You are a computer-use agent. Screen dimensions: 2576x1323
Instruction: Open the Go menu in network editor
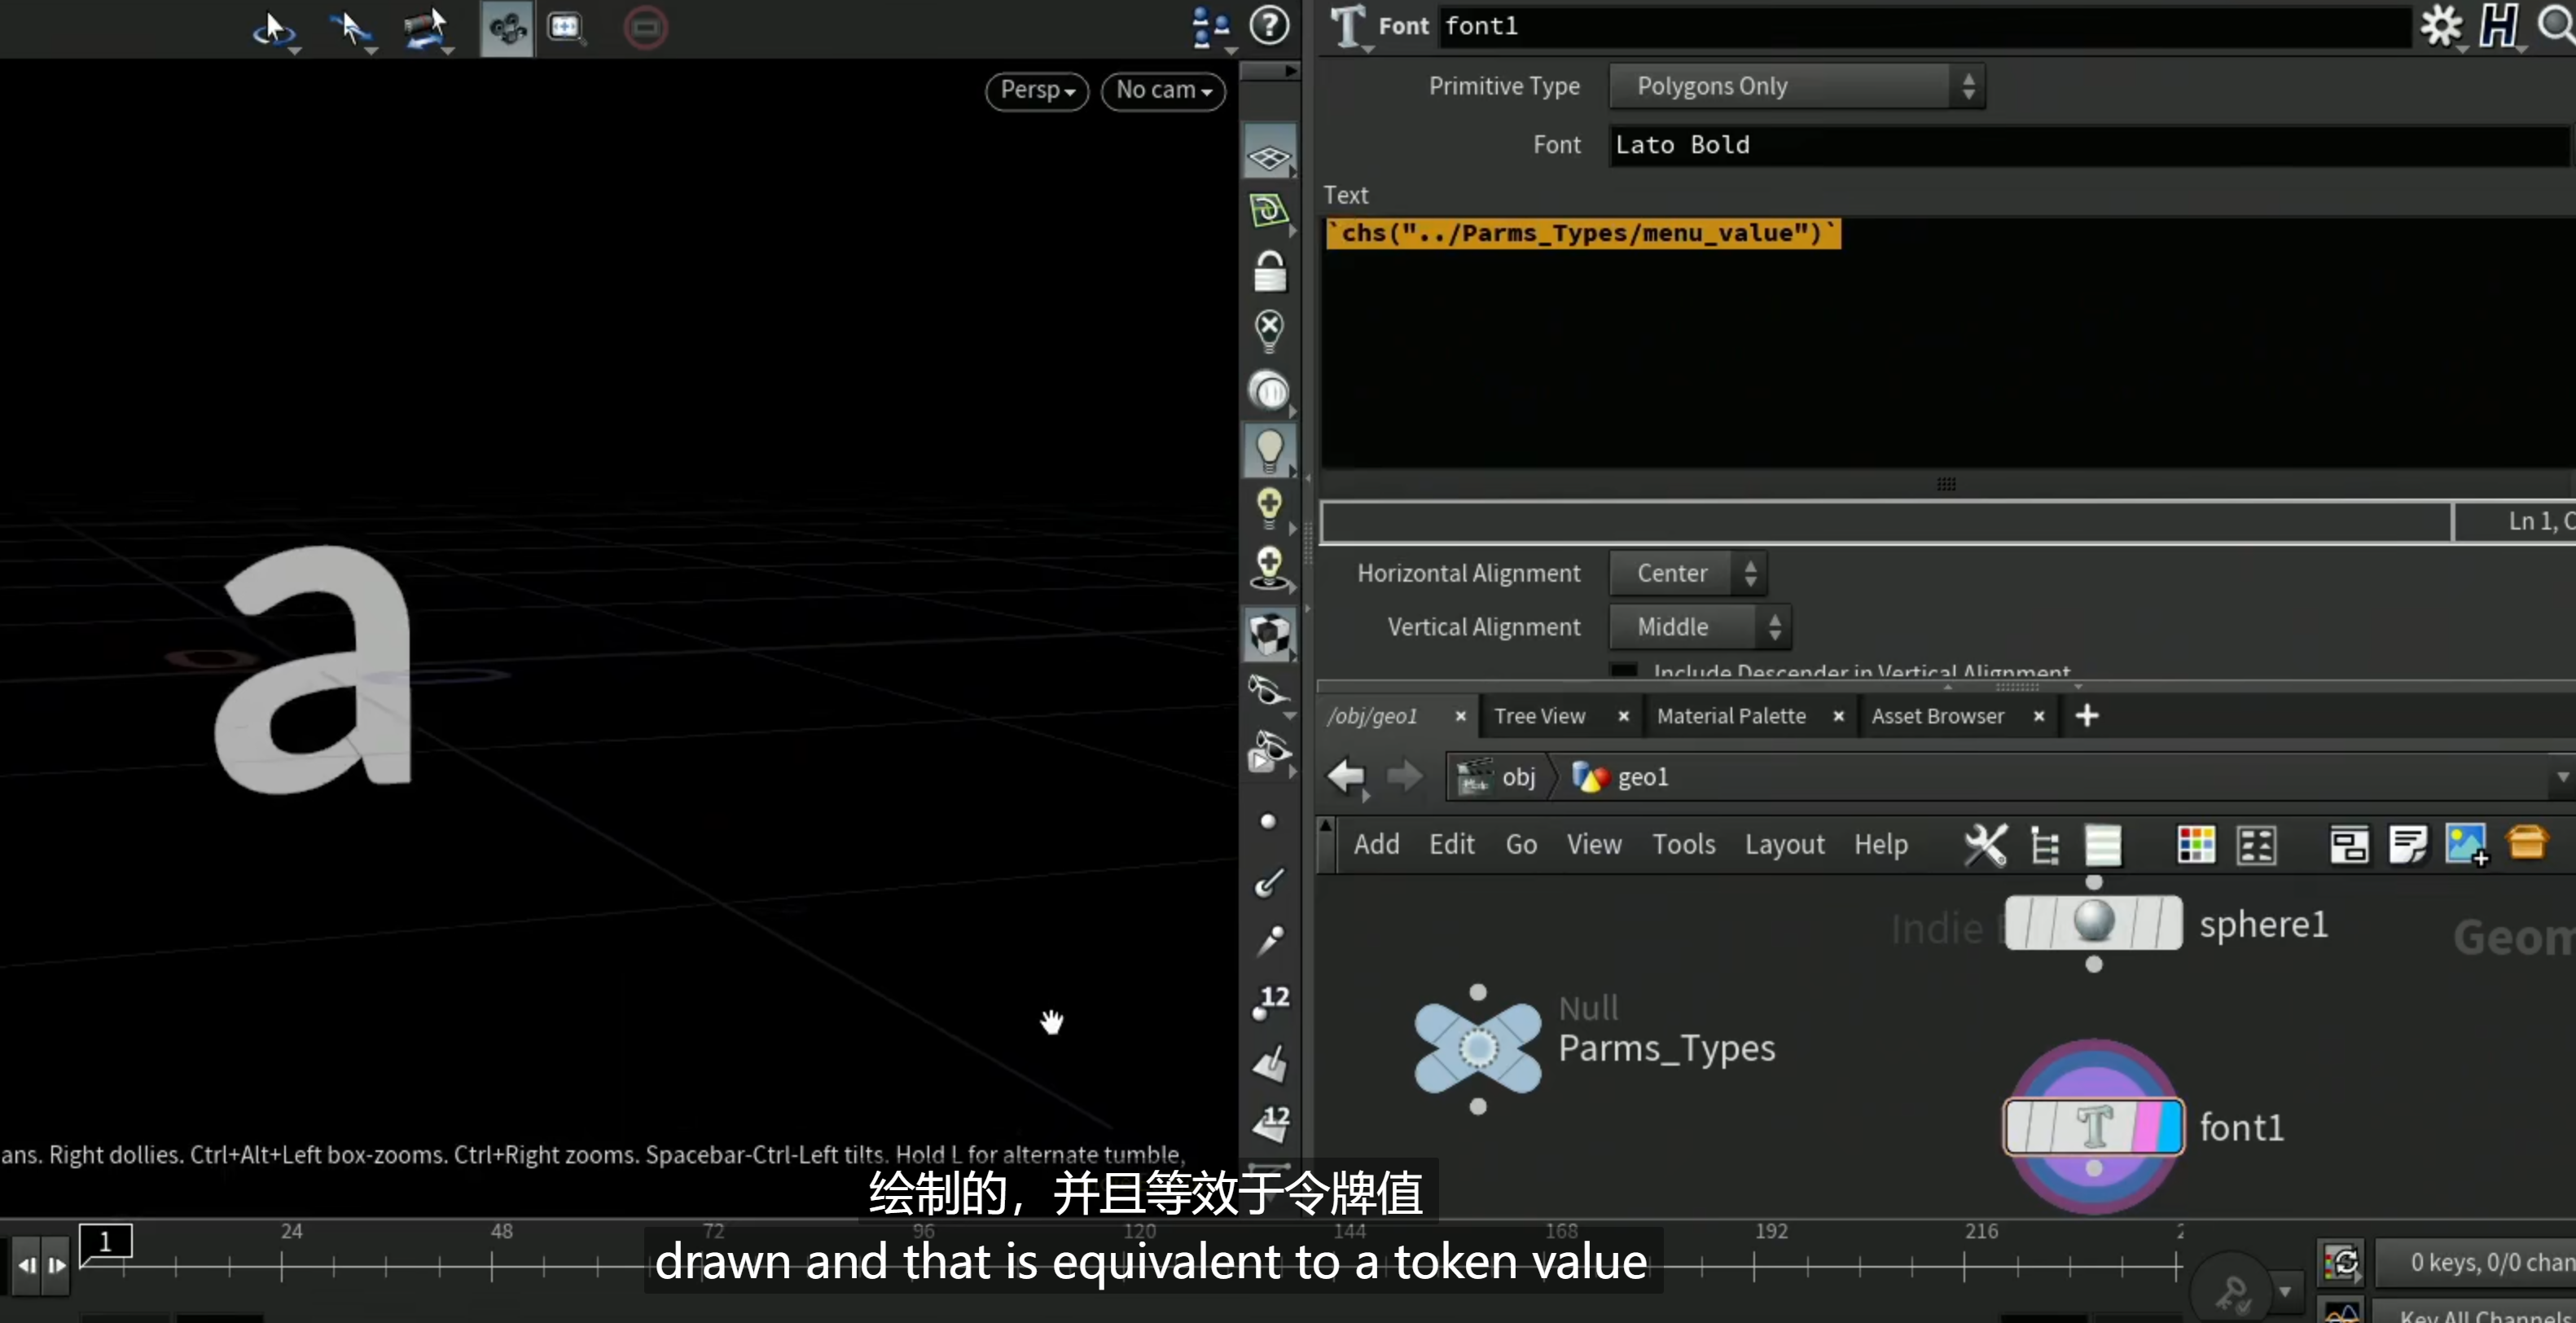(1521, 845)
